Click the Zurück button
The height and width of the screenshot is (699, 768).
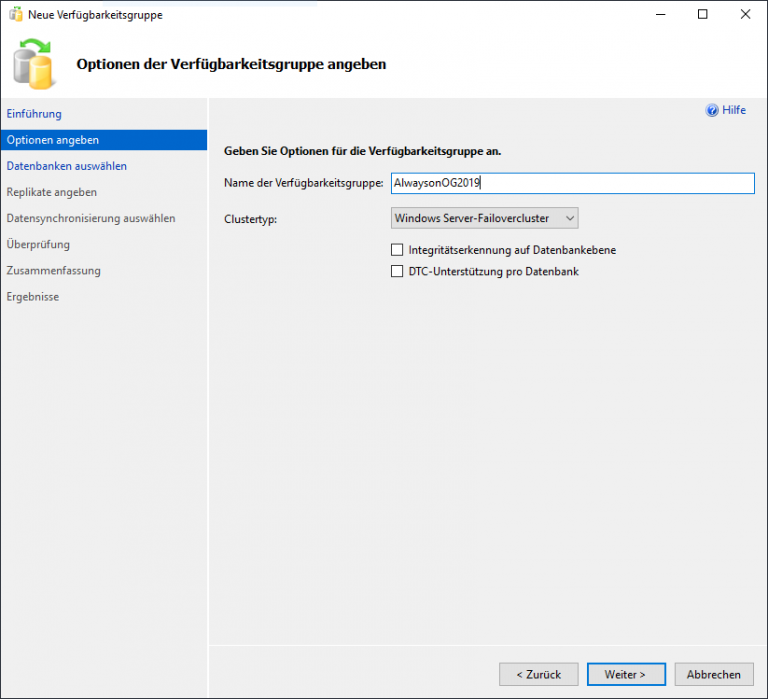[x=539, y=675]
